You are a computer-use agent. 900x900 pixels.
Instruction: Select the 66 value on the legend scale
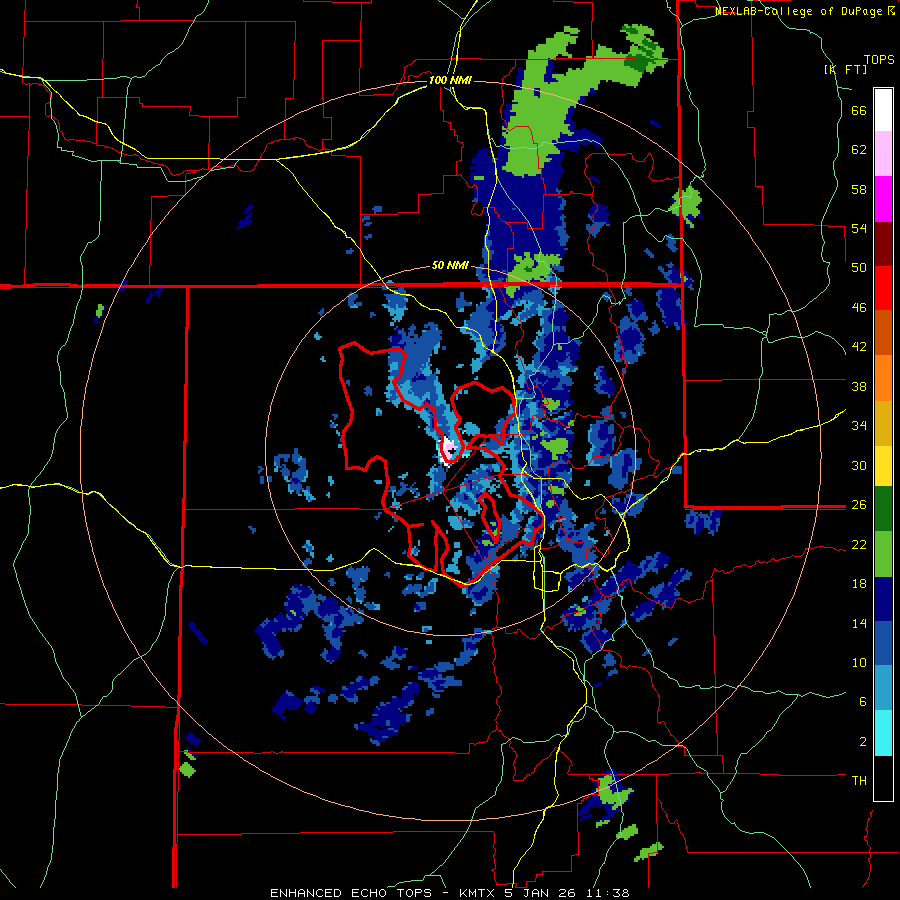pyautogui.click(x=859, y=111)
